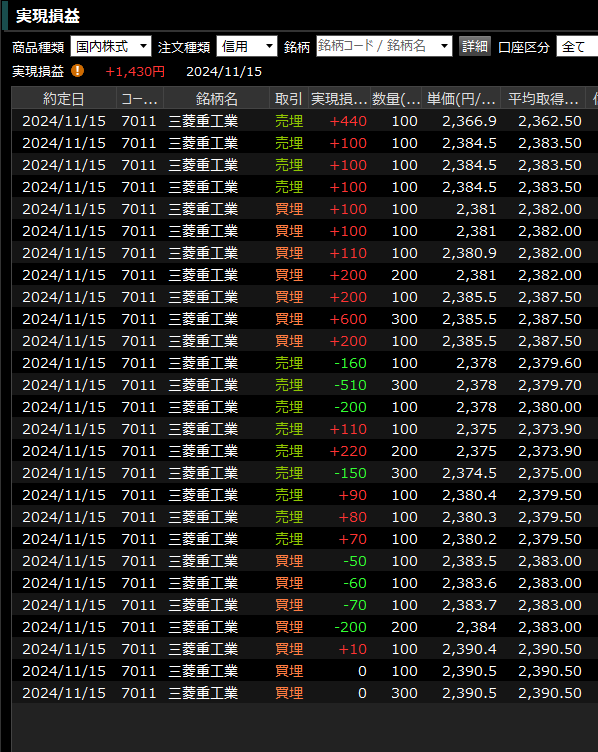Click the price cell 2,383.6
Screen dimensions: 598x752
click(469, 583)
